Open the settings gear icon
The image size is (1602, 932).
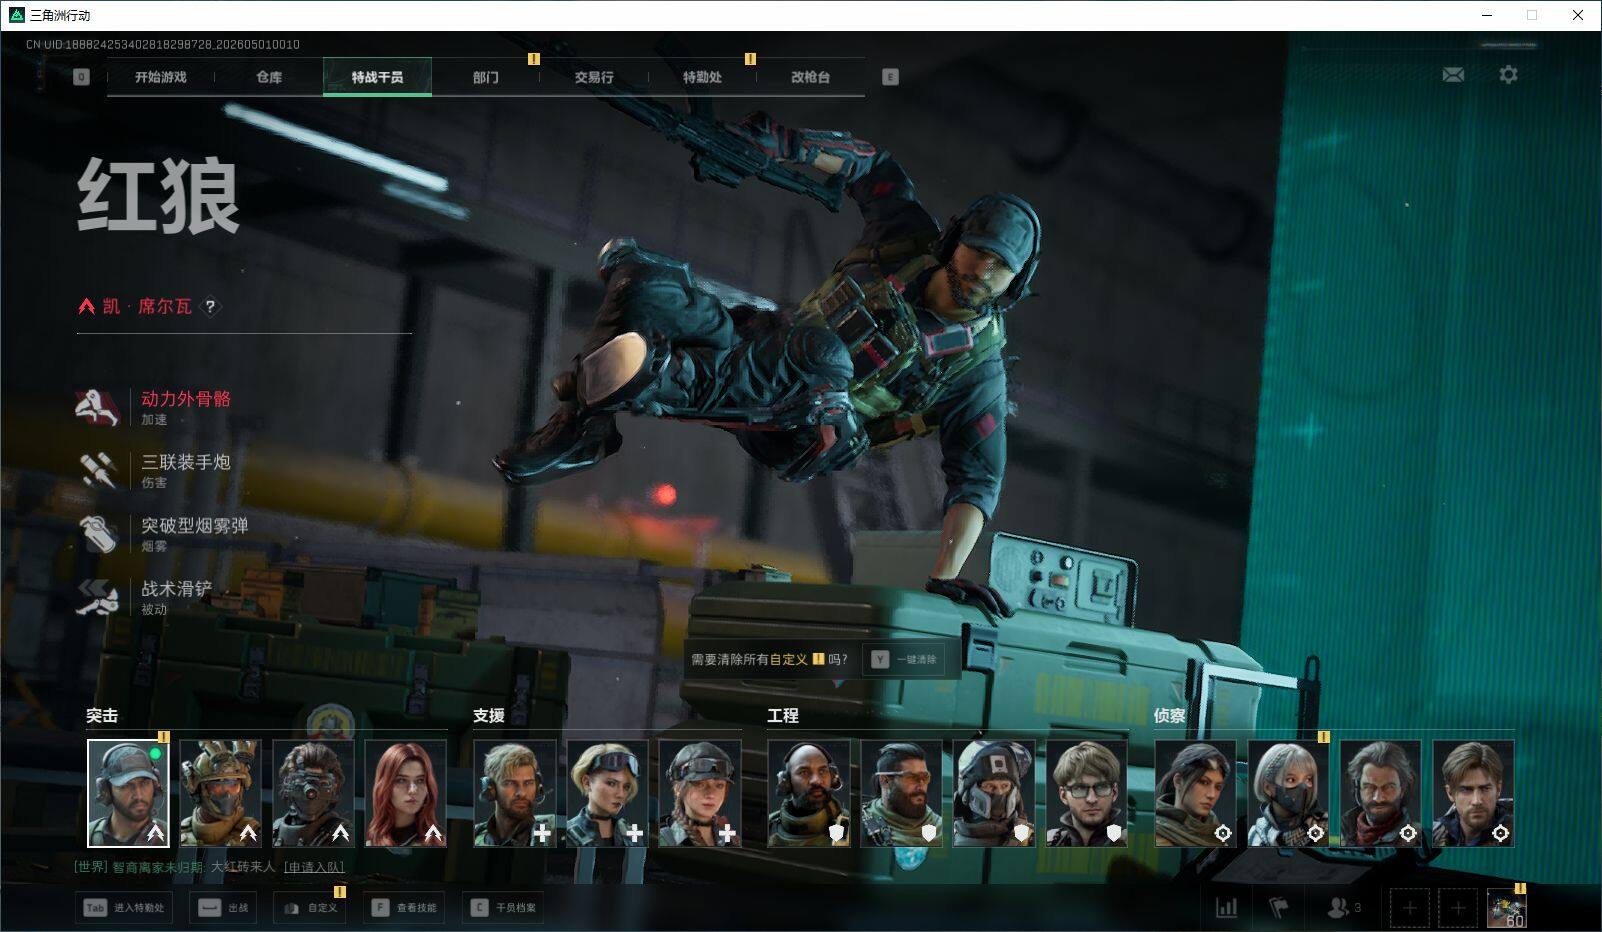1508,75
